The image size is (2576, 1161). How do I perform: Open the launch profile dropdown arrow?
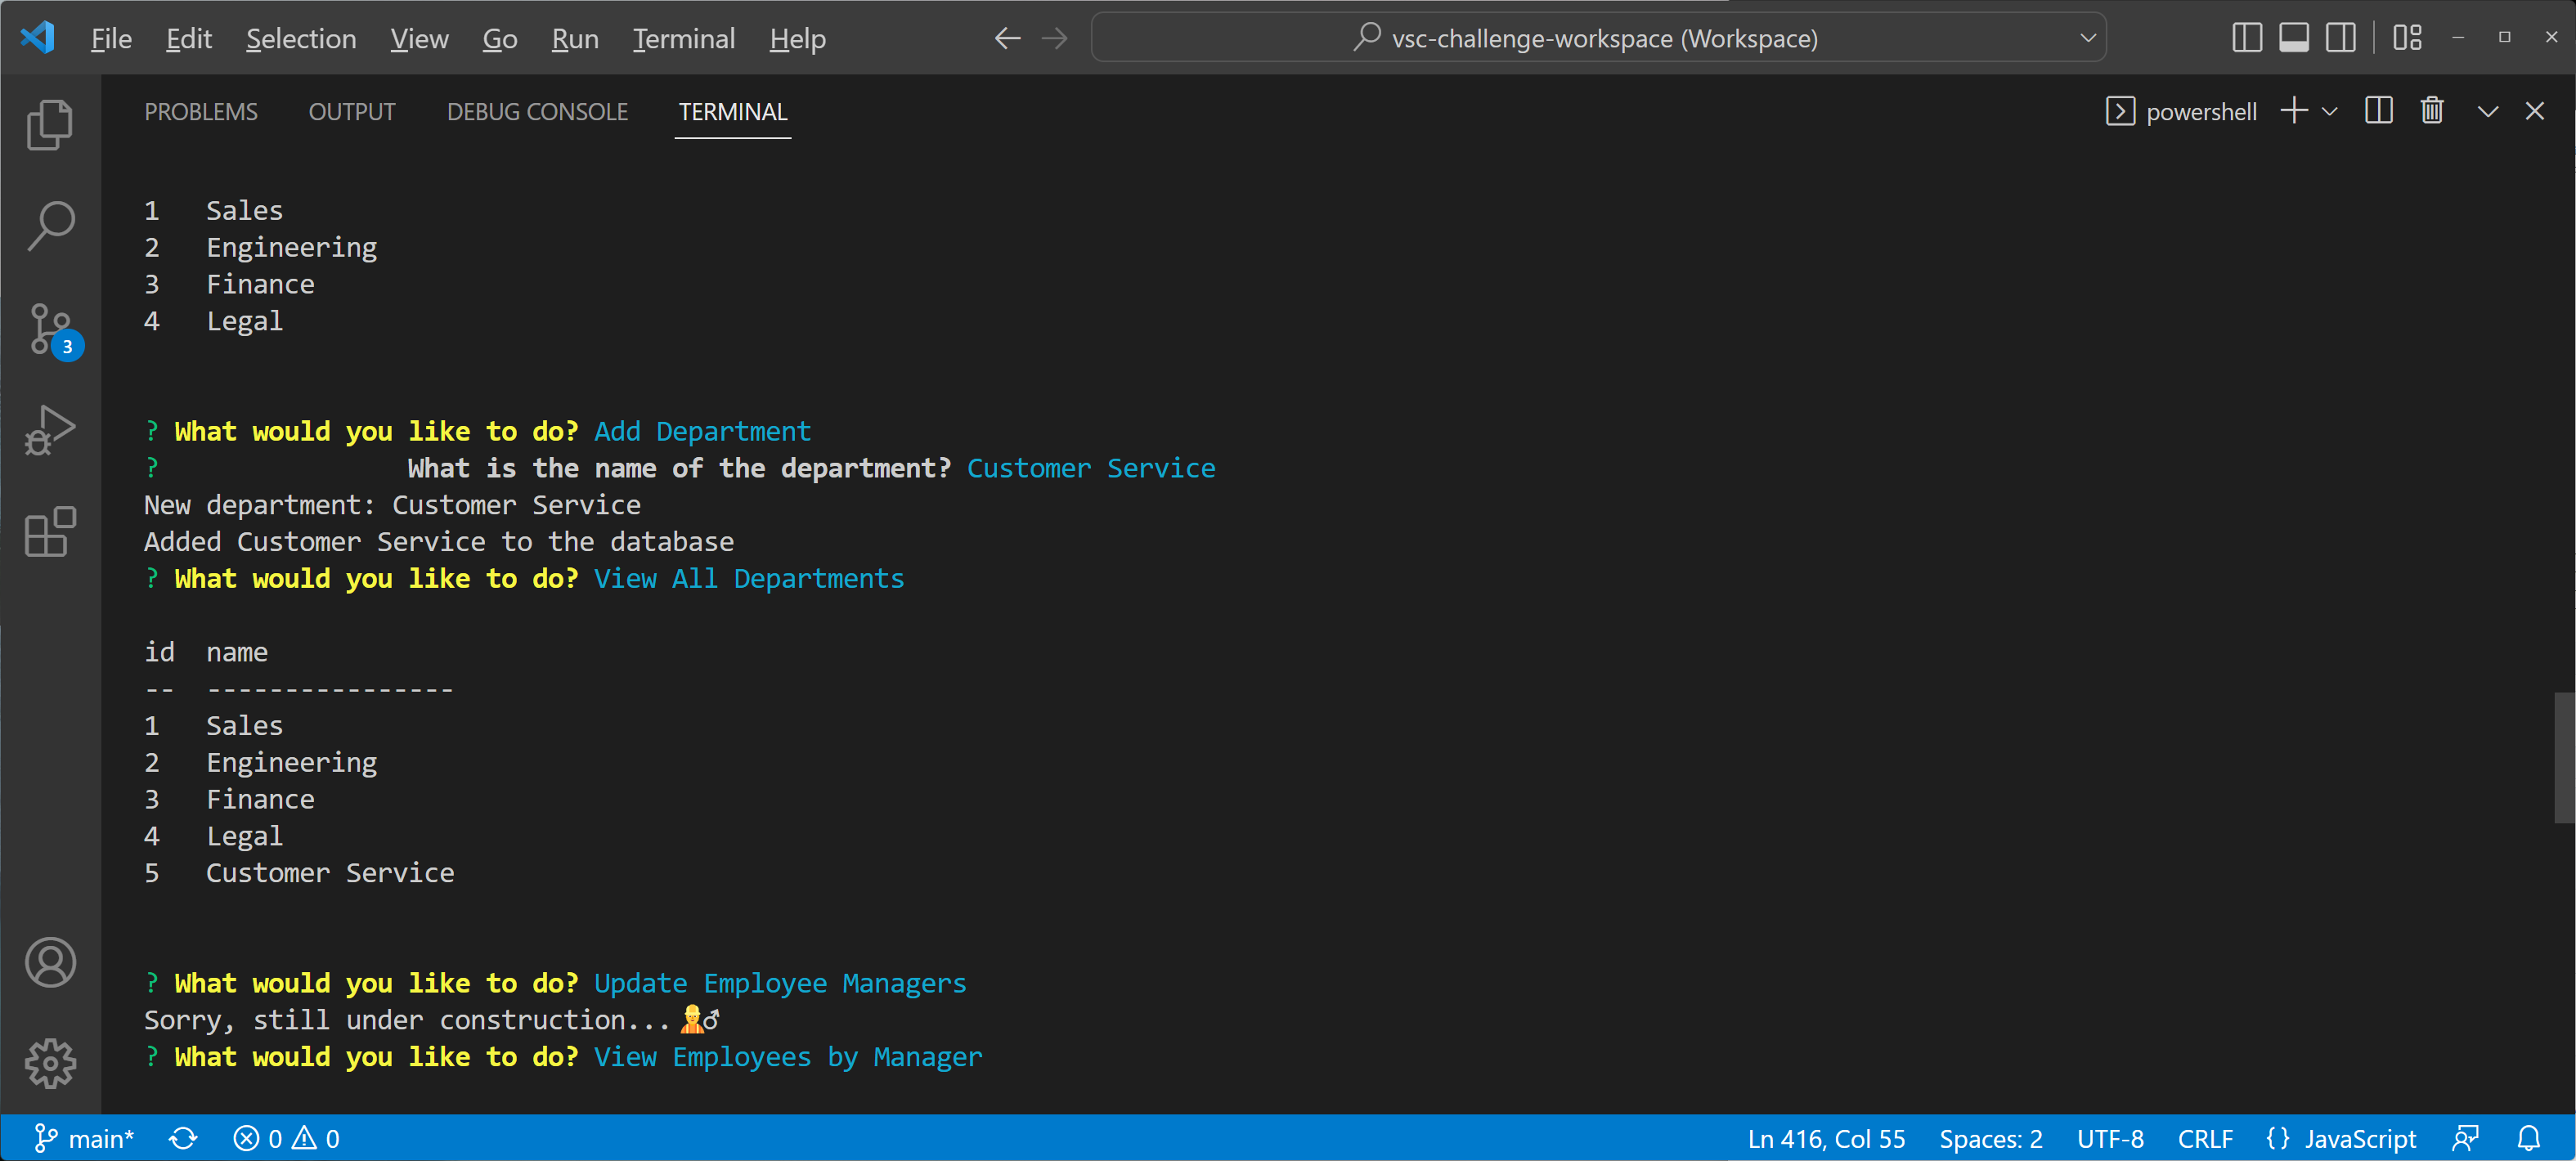(x=2329, y=112)
